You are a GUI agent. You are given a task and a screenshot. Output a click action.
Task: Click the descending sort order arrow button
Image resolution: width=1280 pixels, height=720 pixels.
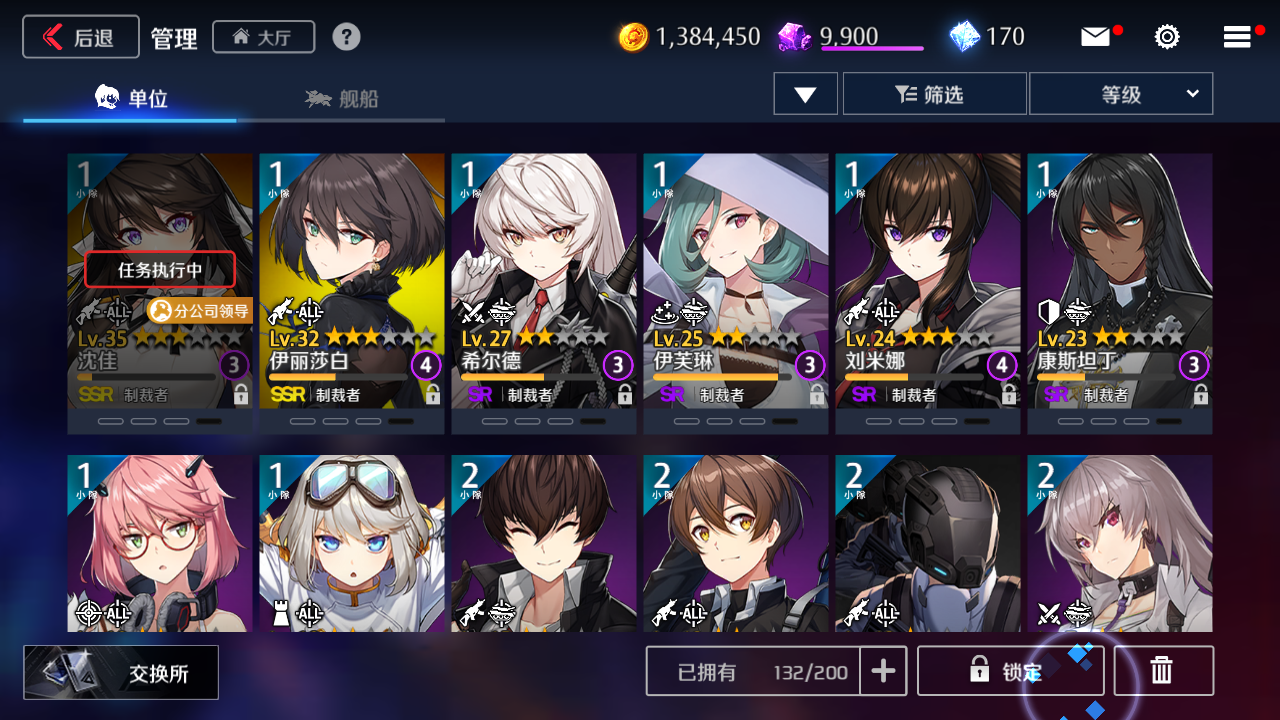[x=805, y=94]
